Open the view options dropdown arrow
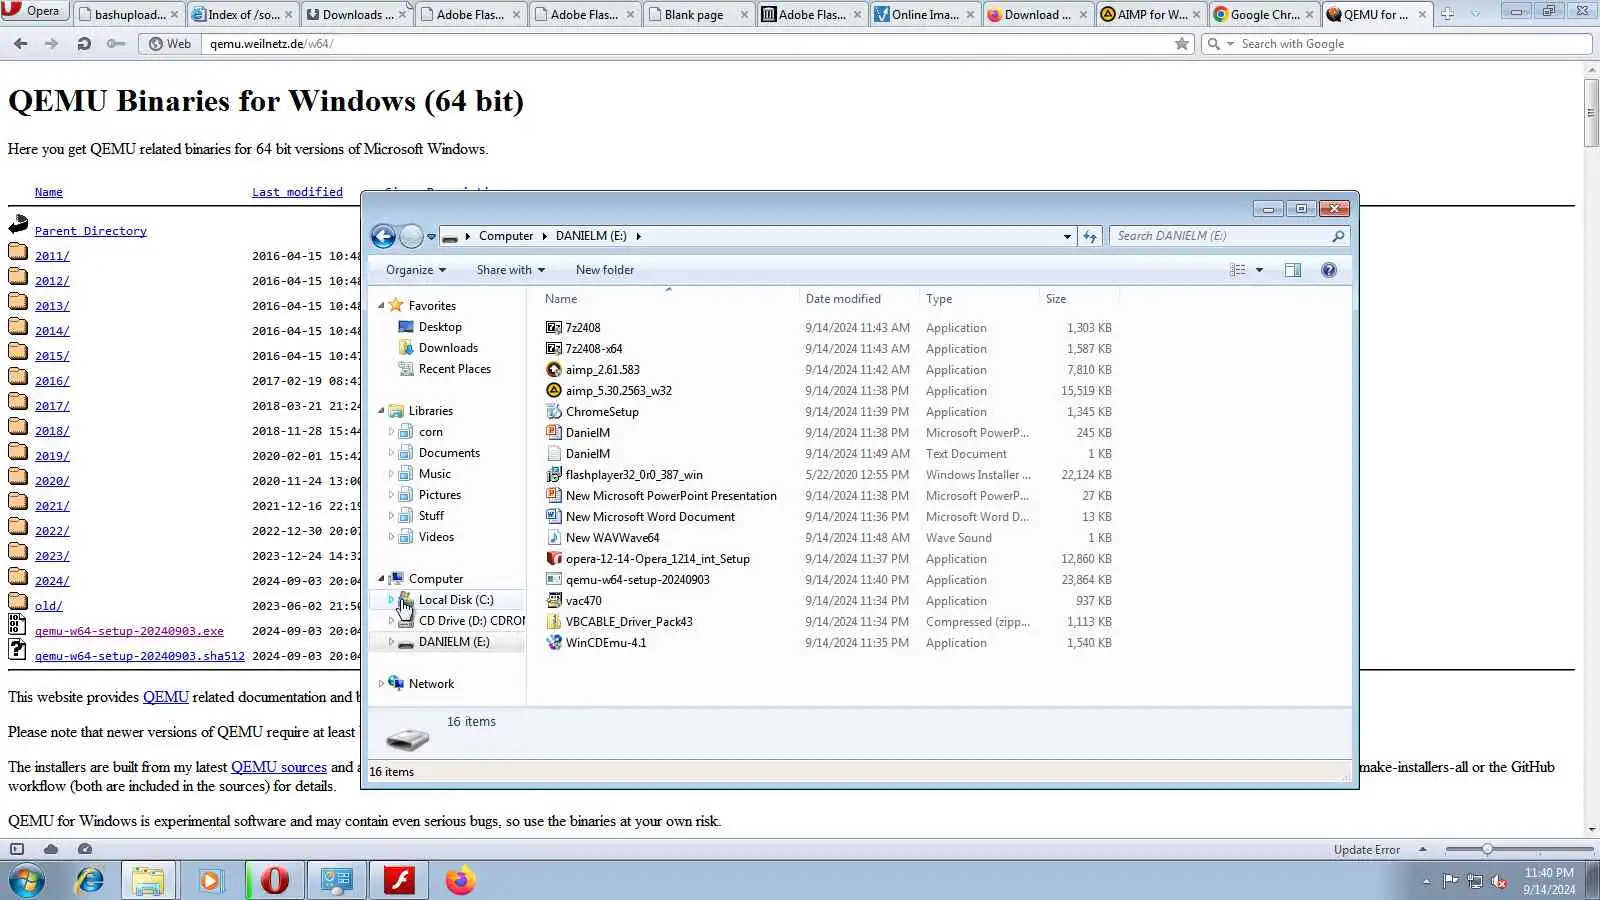Image resolution: width=1600 pixels, height=900 pixels. click(1259, 270)
